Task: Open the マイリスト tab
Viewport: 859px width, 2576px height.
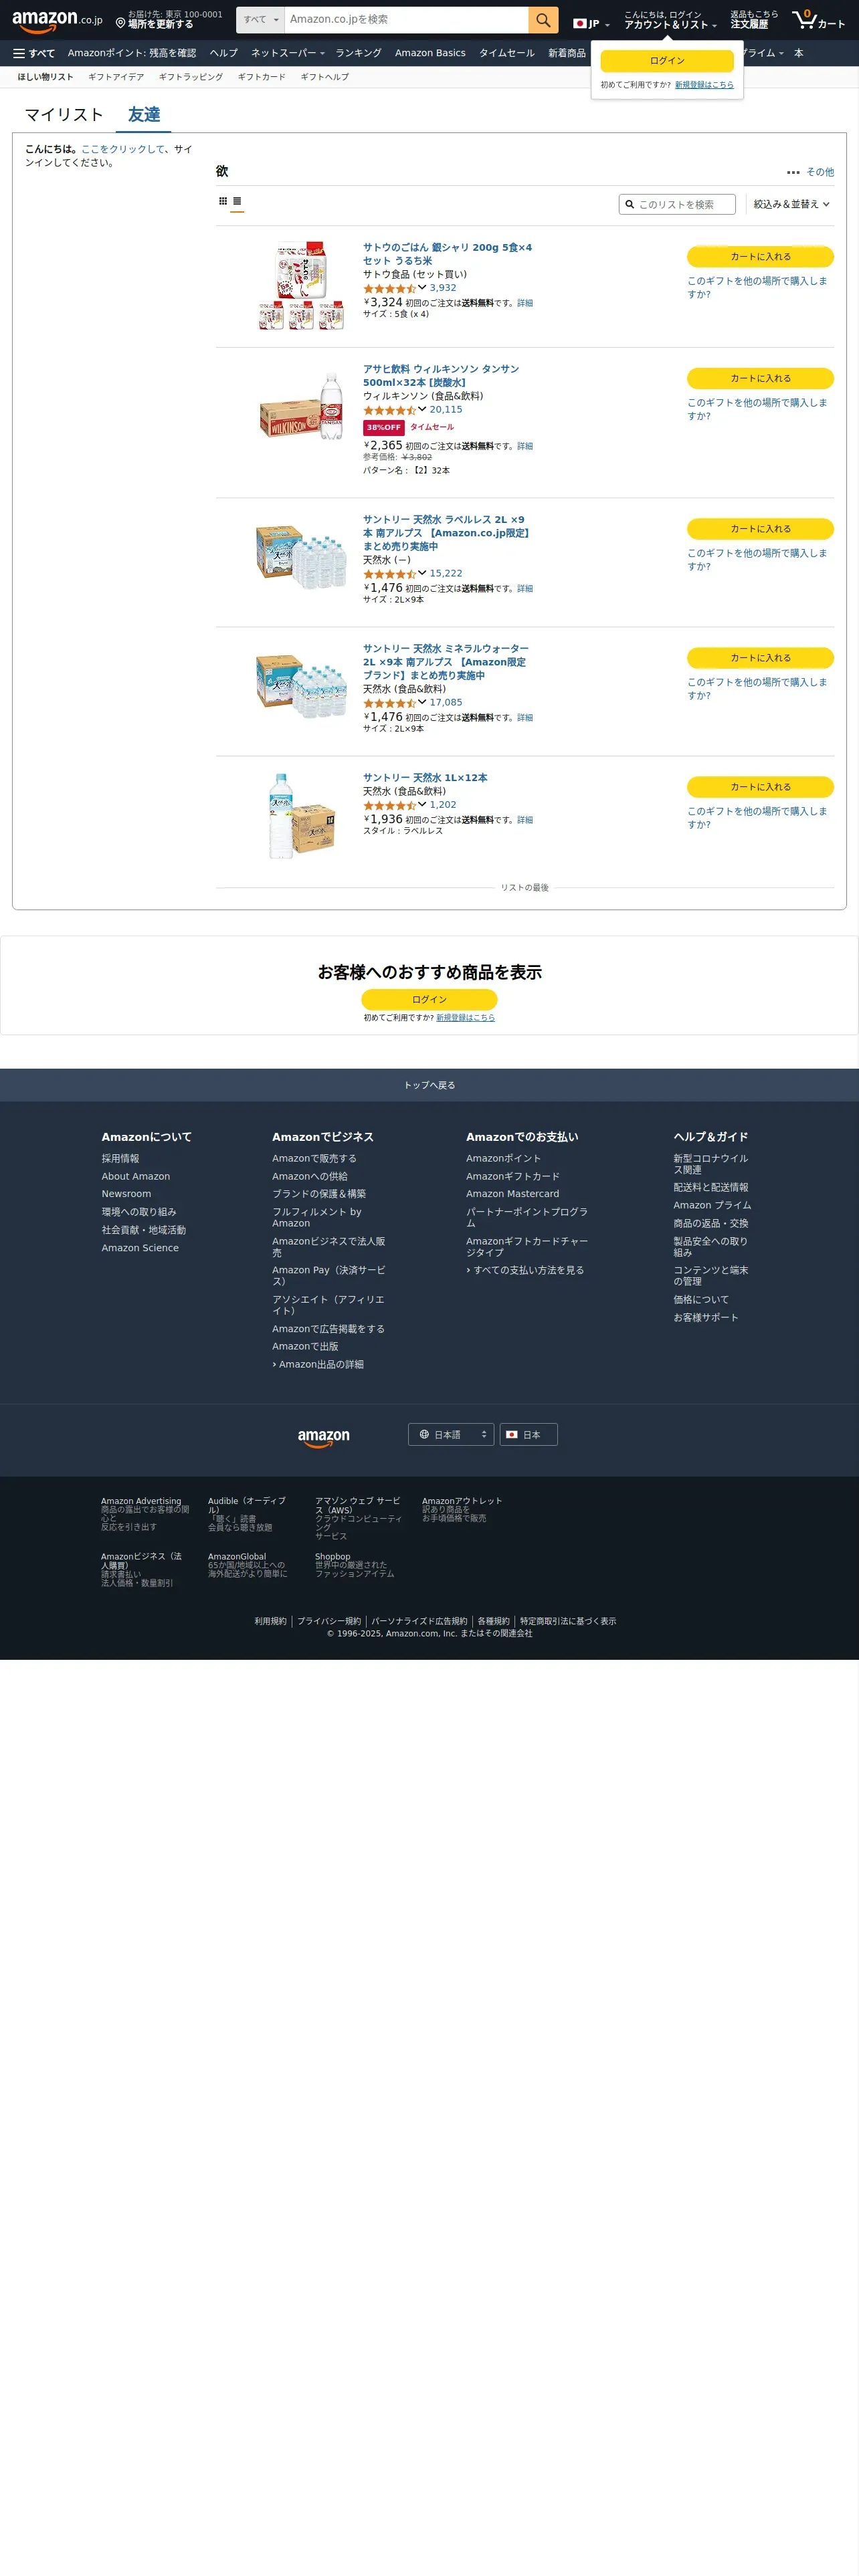Action: click(x=64, y=115)
